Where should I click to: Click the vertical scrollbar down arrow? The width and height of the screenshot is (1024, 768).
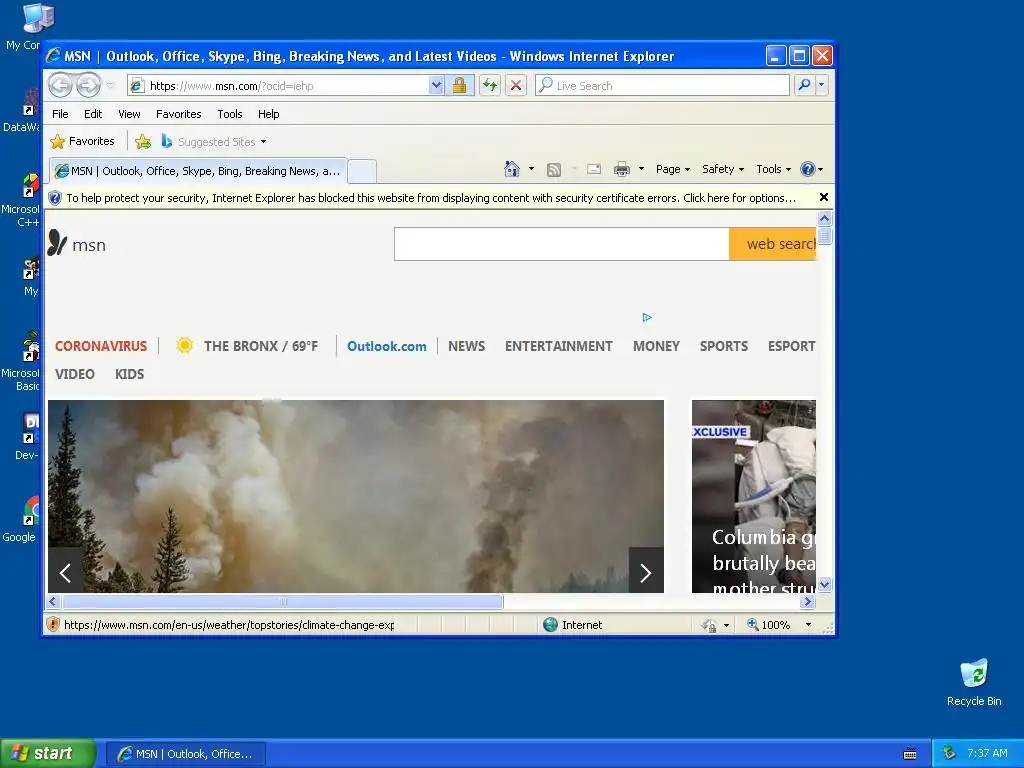click(824, 584)
